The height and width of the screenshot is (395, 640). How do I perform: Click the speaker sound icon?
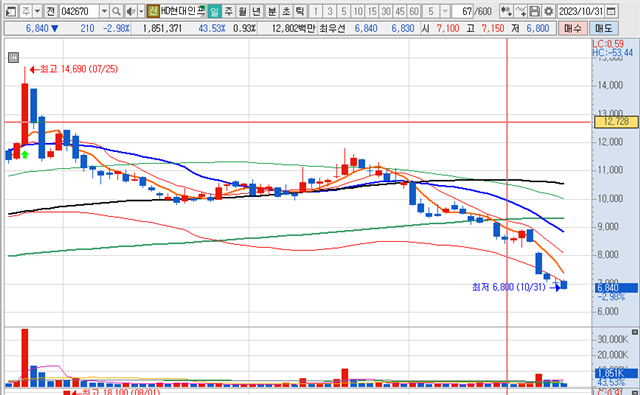(131, 11)
